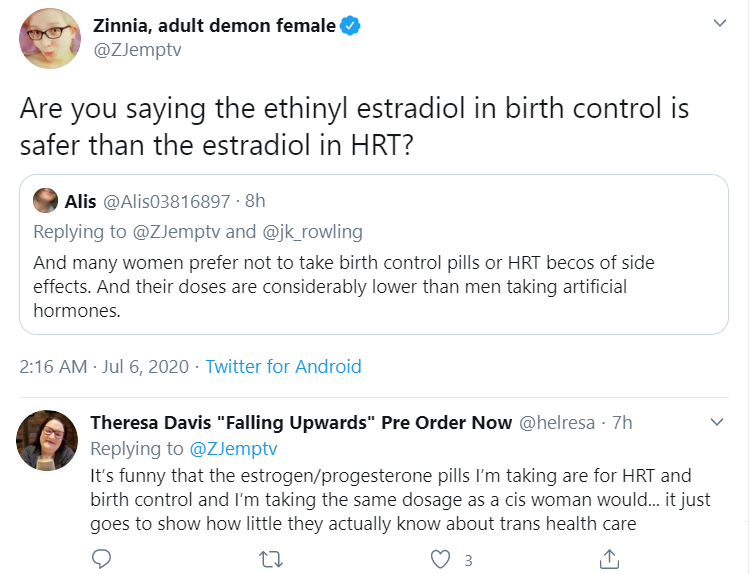750x574 pixels.
Task: Like the reply with heart icon
Action: [x=440, y=559]
